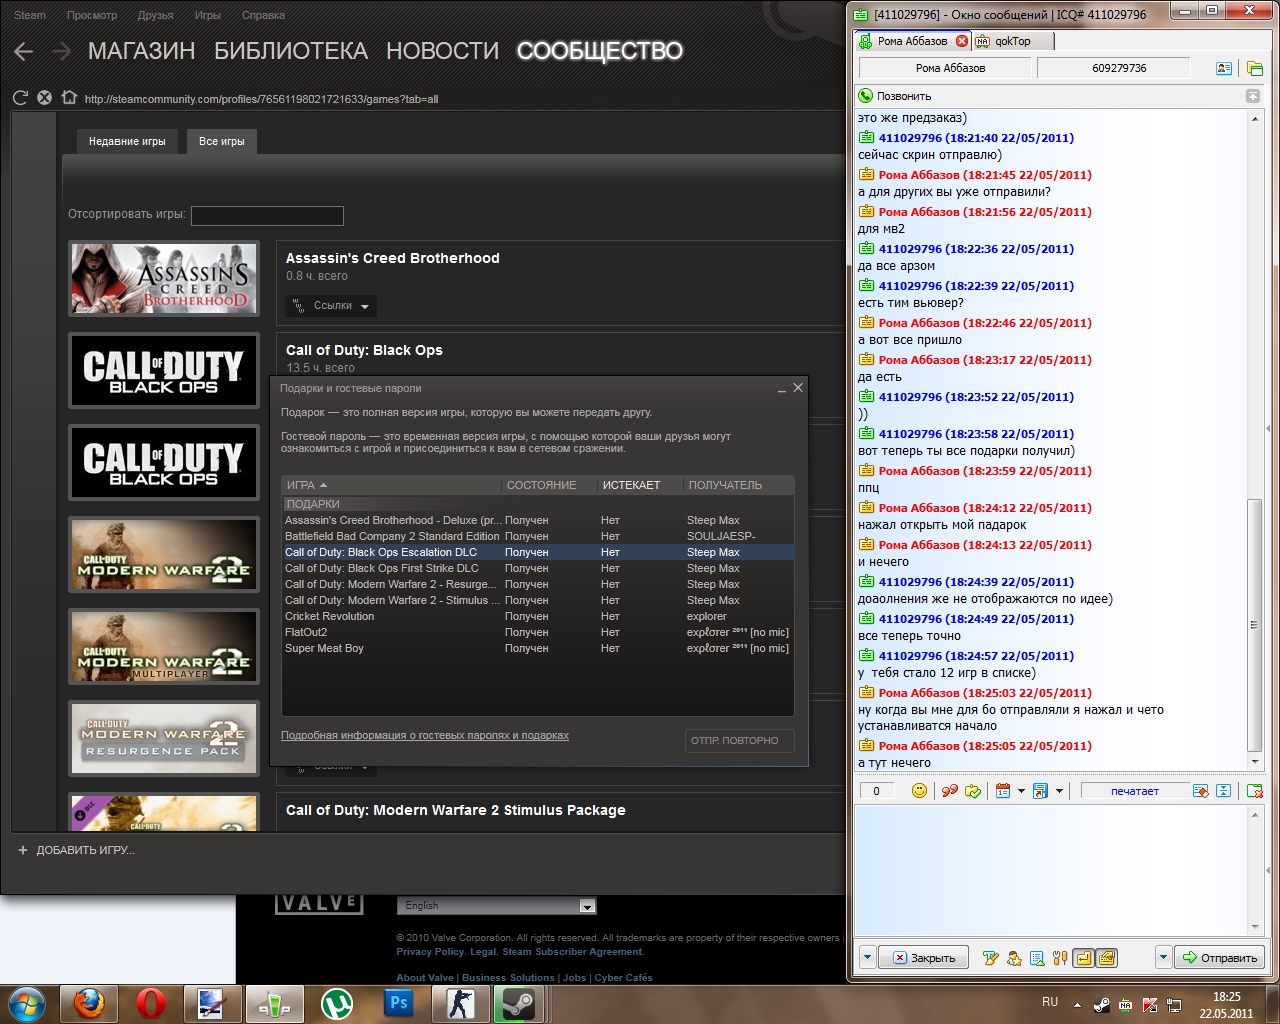This screenshot has height=1024, width=1280.
Task: Click the blue floppy-disk save icon in chat toolbar
Action: tap(1040, 791)
